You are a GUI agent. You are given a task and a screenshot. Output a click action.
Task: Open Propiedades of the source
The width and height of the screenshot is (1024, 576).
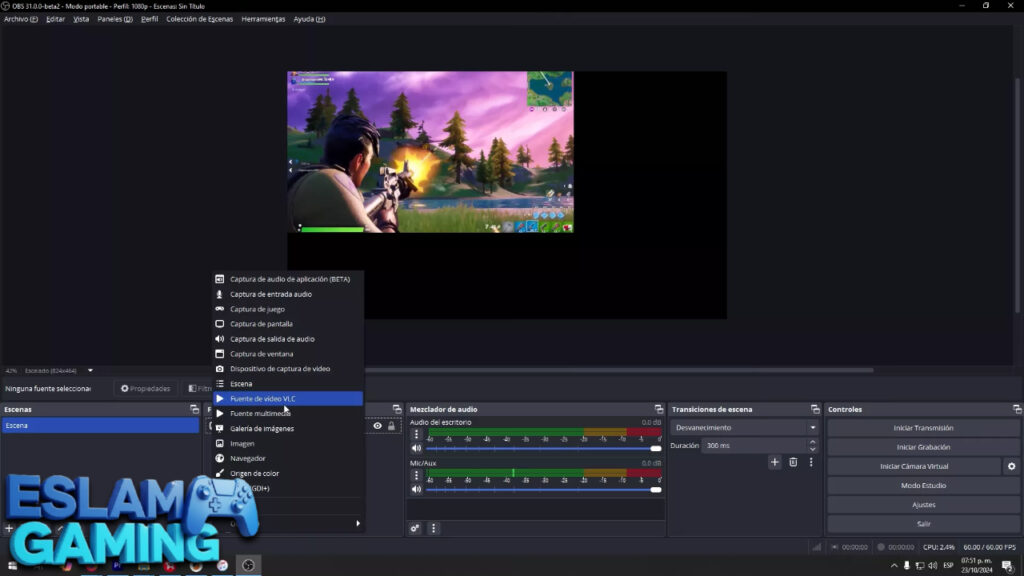[146, 389]
